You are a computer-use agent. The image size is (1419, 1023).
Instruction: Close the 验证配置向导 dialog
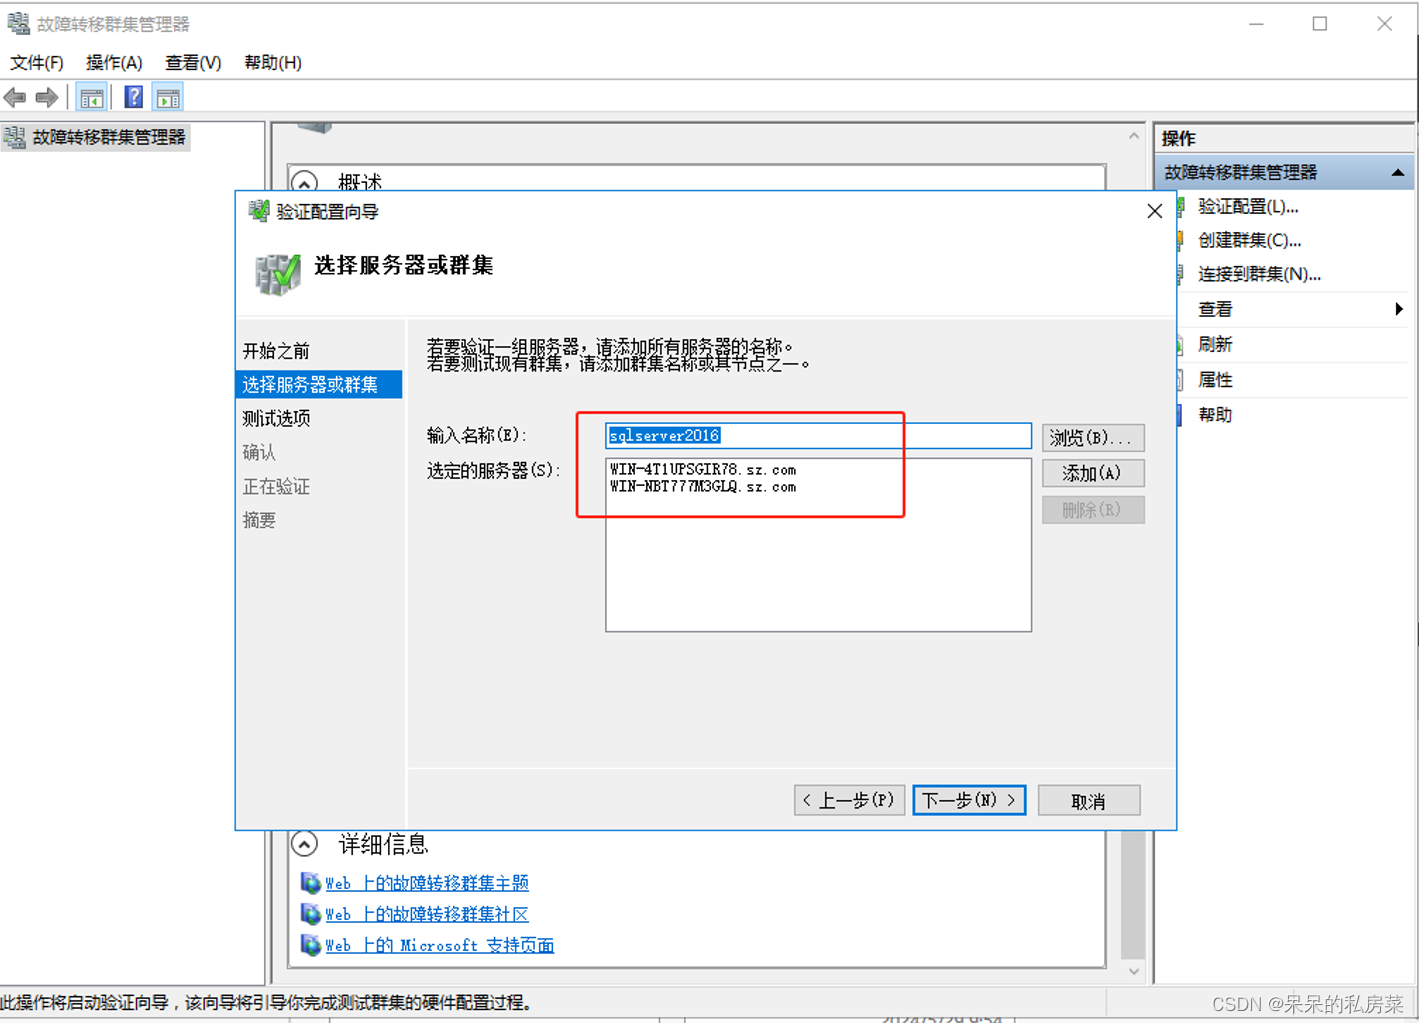1154,211
